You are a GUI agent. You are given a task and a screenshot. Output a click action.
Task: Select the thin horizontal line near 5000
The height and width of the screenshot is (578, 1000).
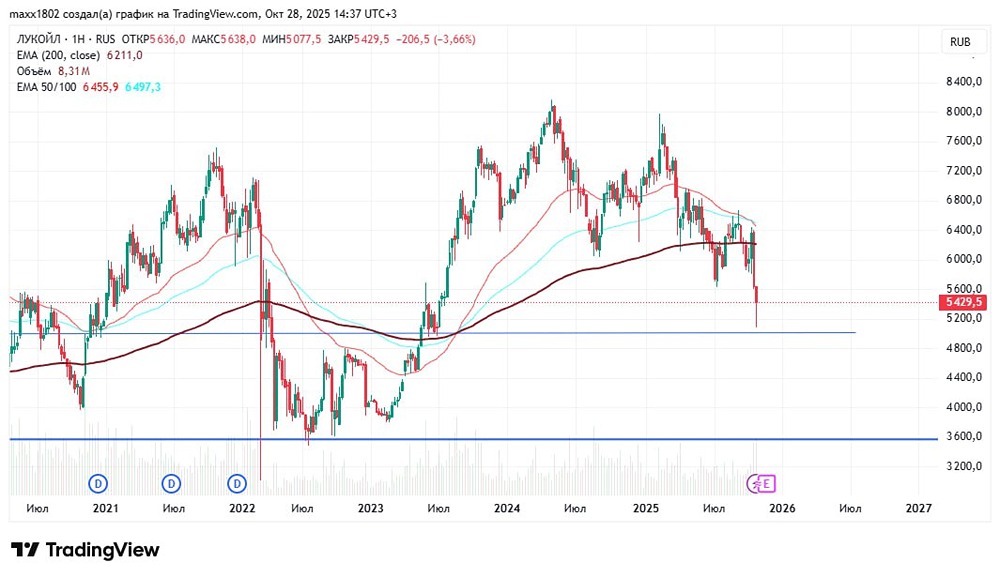pos(432,332)
